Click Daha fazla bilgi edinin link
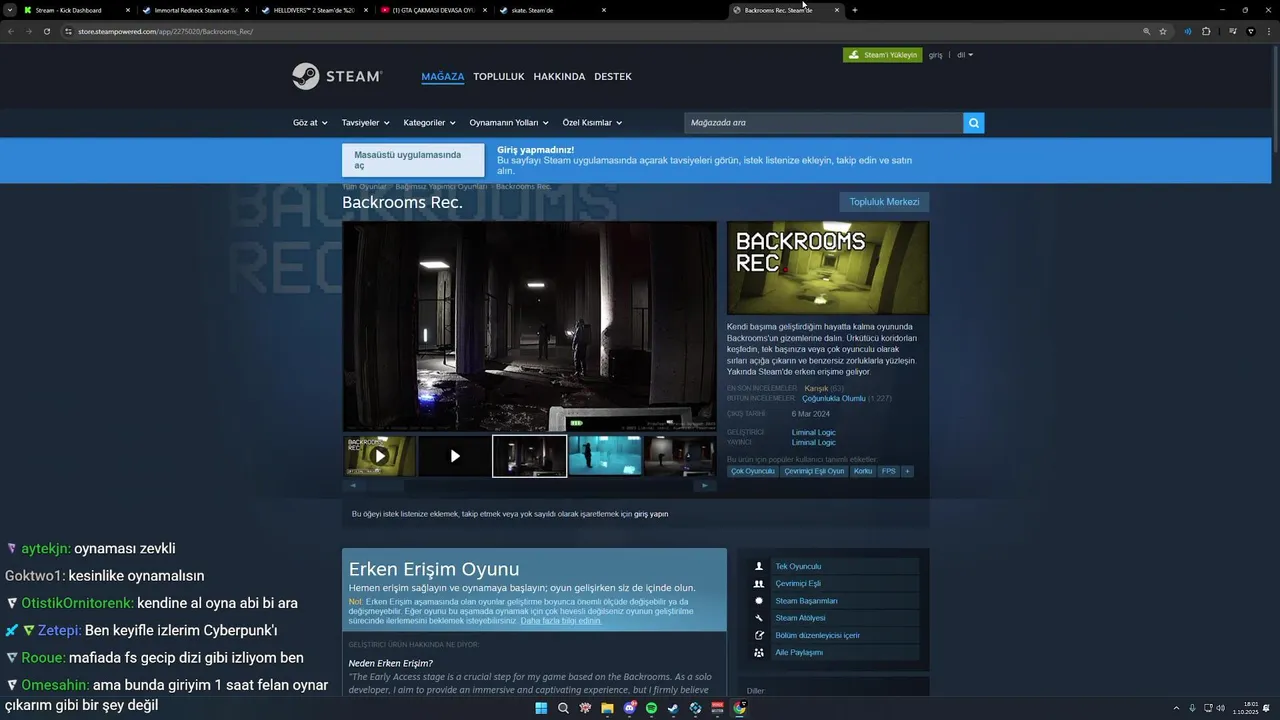The width and height of the screenshot is (1280, 720). click(x=561, y=621)
